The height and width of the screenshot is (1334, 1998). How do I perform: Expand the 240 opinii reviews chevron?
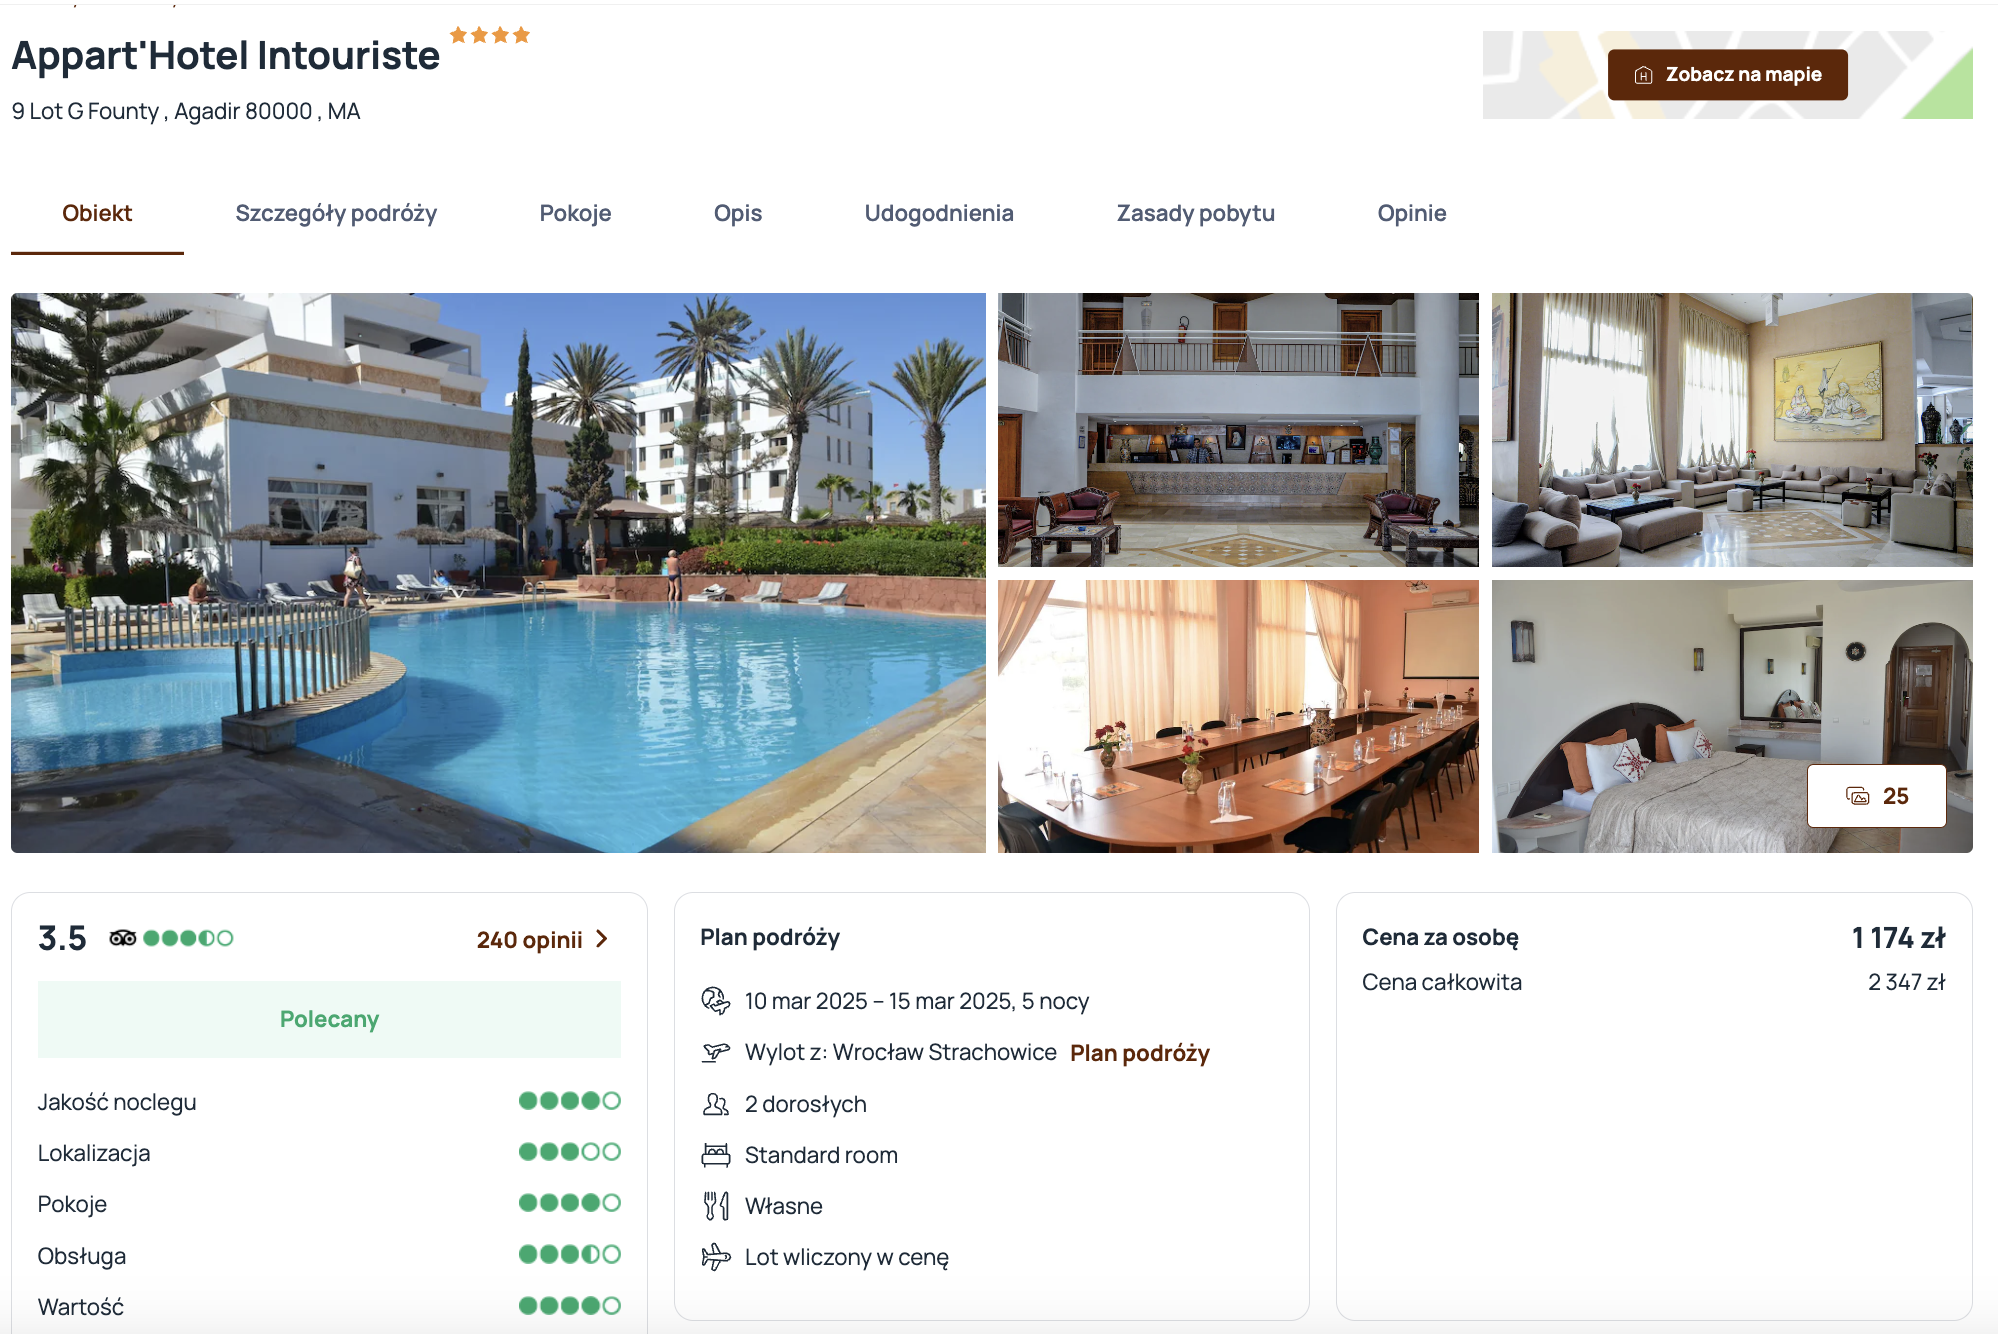tap(602, 939)
